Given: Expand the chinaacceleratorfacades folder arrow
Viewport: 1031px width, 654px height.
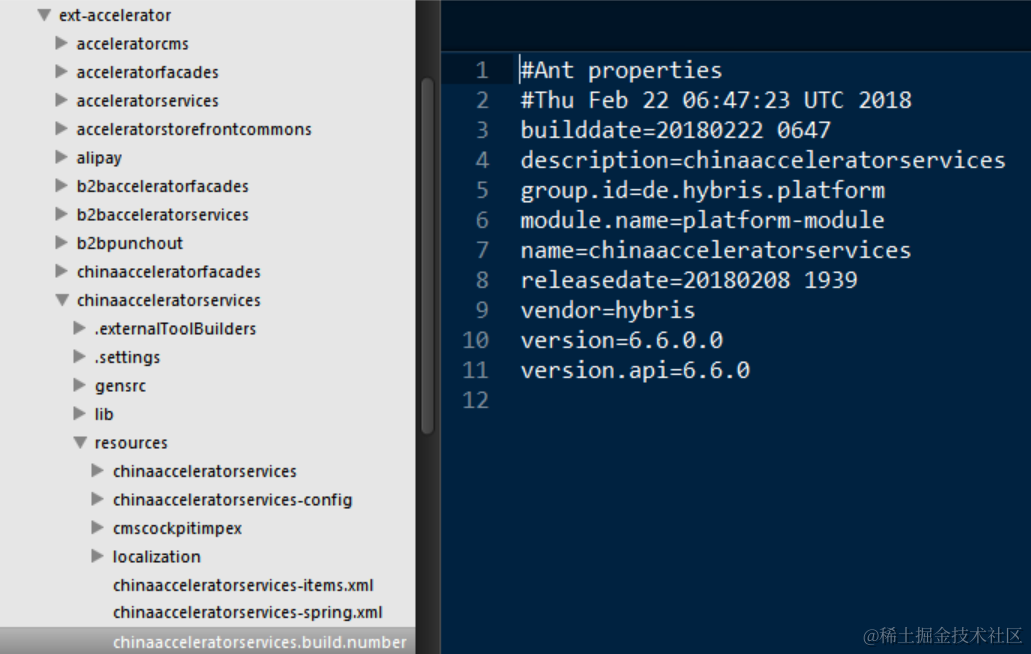Looking at the screenshot, I should [61, 271].
